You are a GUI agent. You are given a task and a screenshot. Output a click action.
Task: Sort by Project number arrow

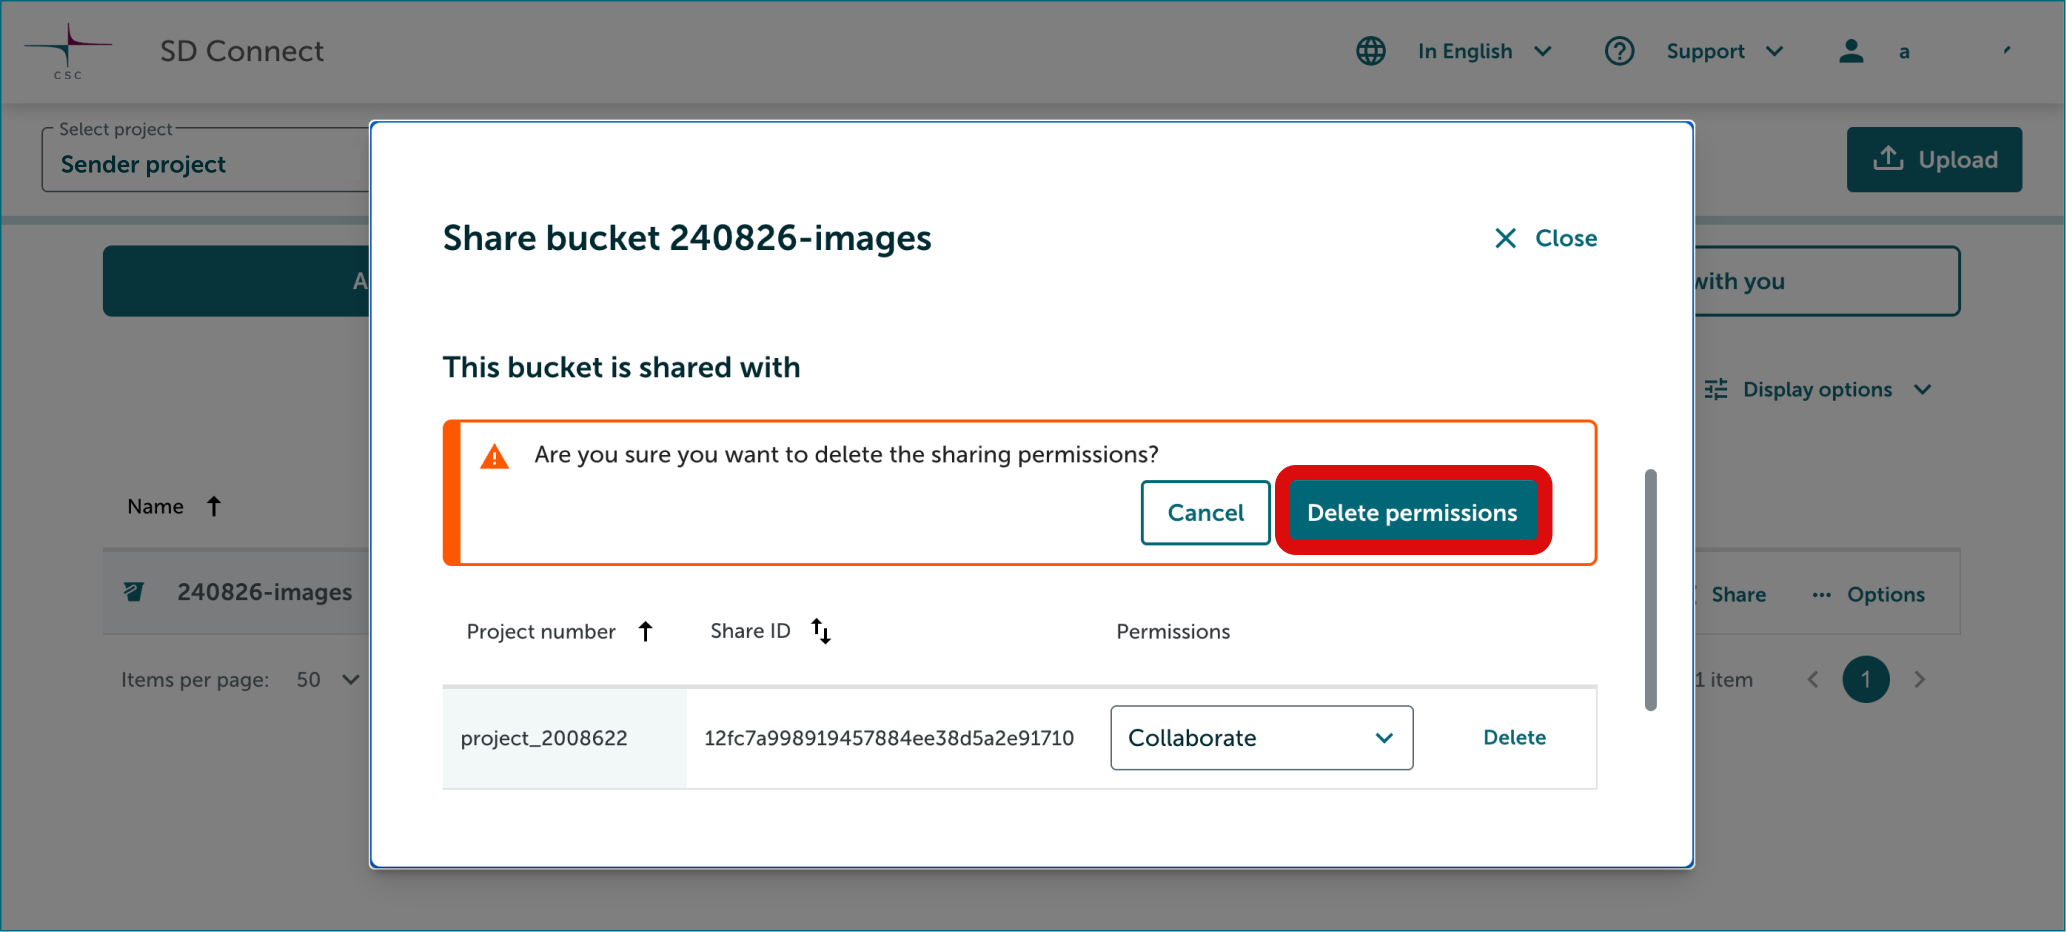(x=646, y=631)
